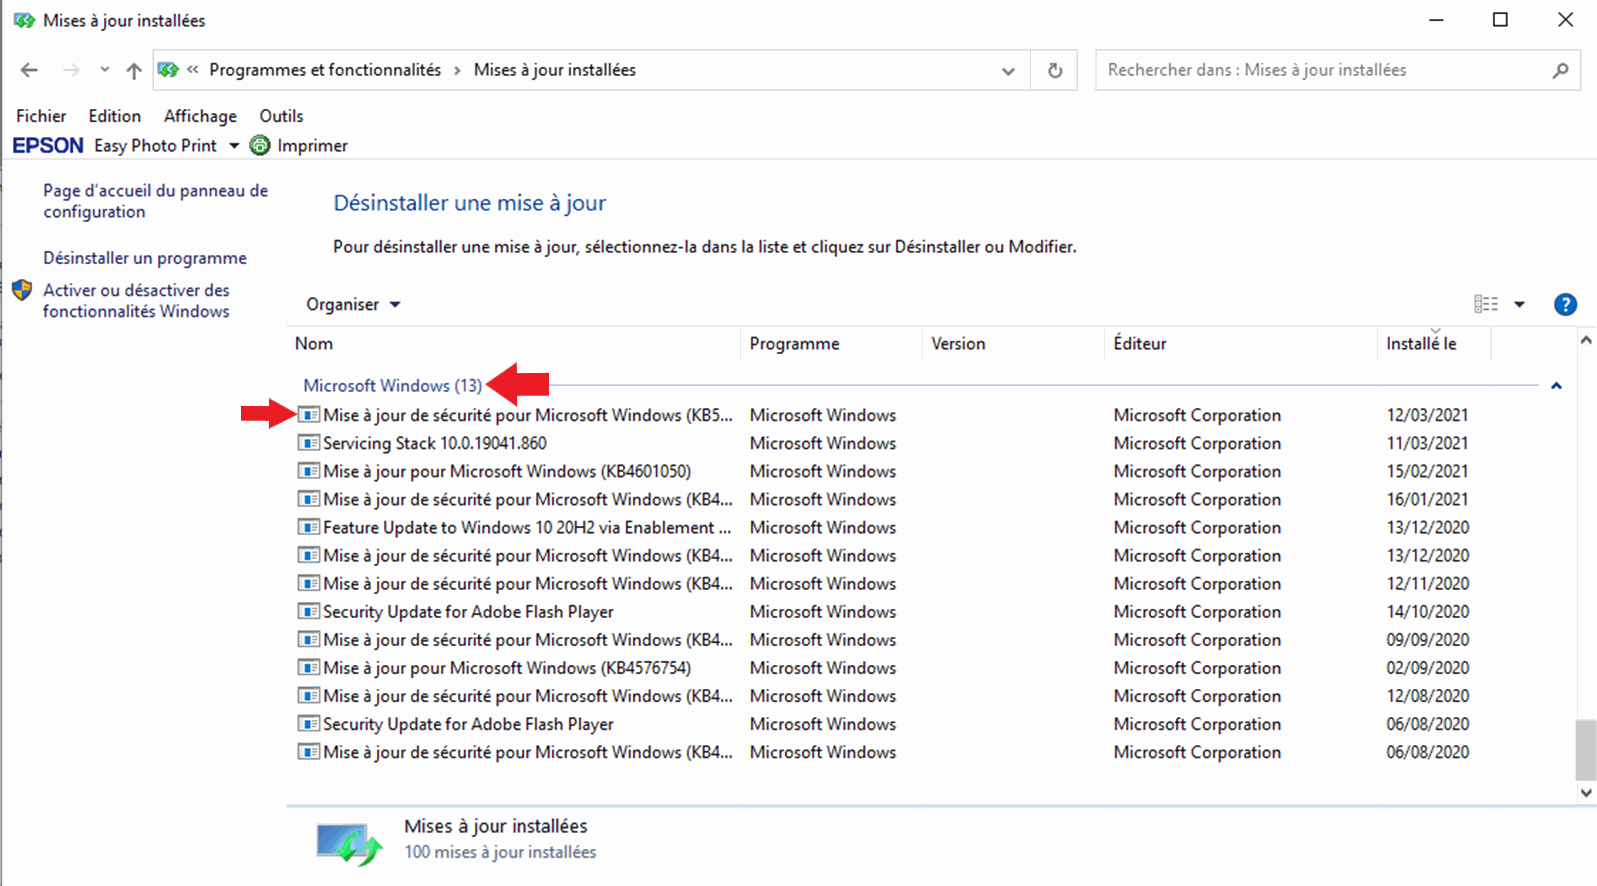Click the EPSON logo in toolbar

tap(48, 146)
